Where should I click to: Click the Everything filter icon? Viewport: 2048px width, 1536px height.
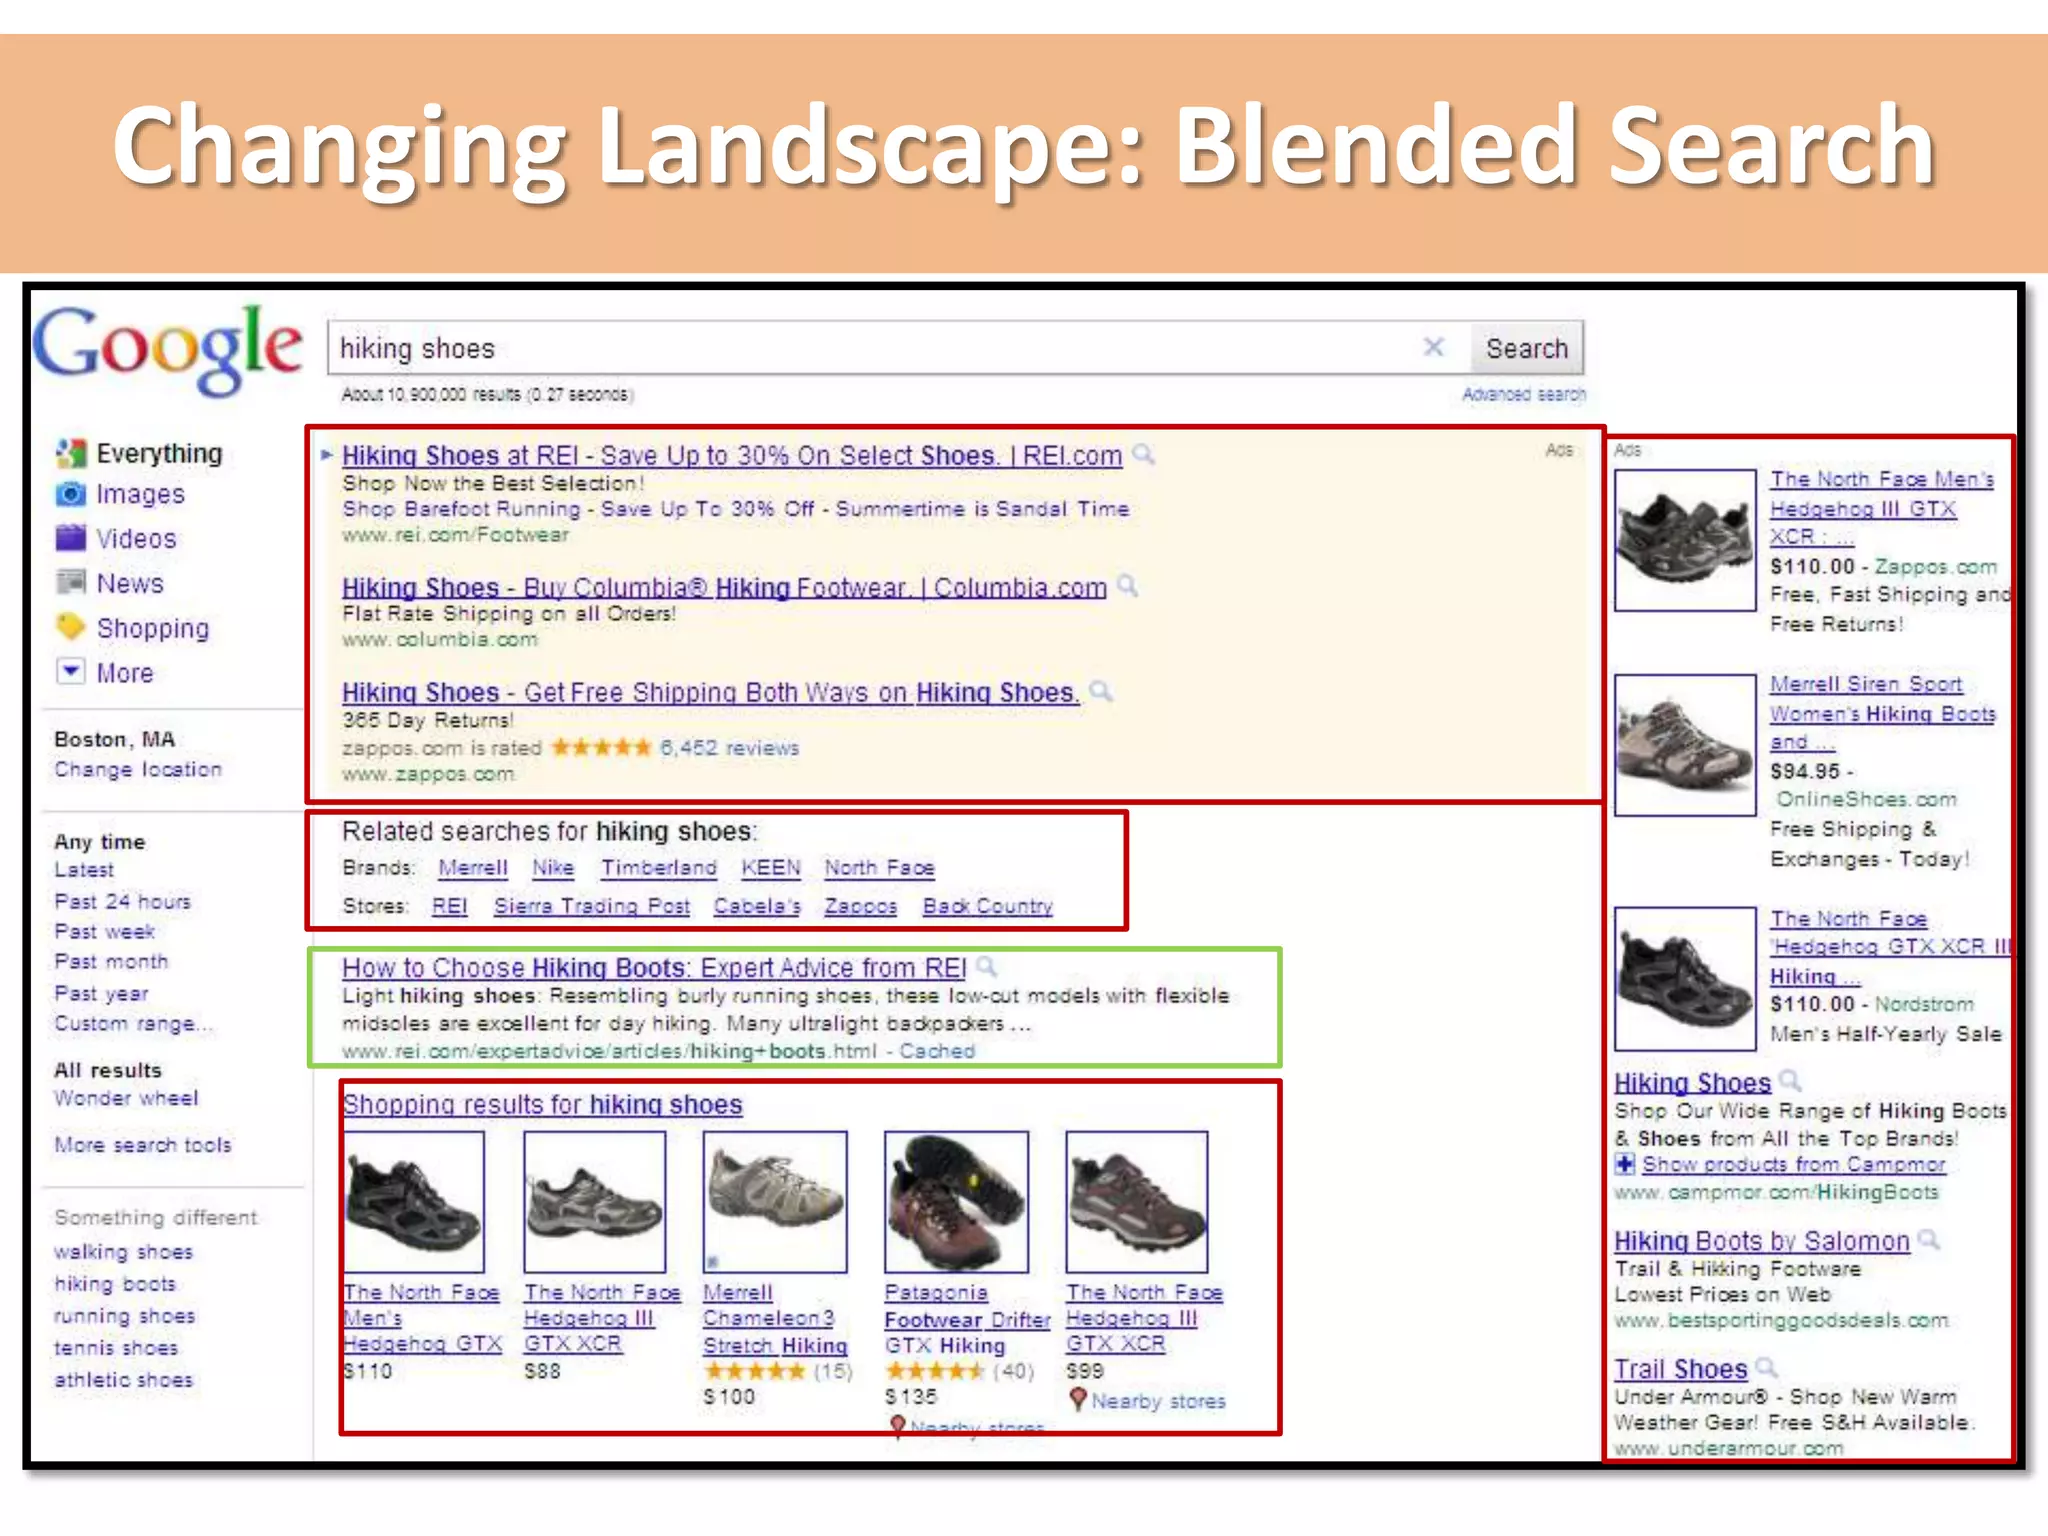pos(71,454)
